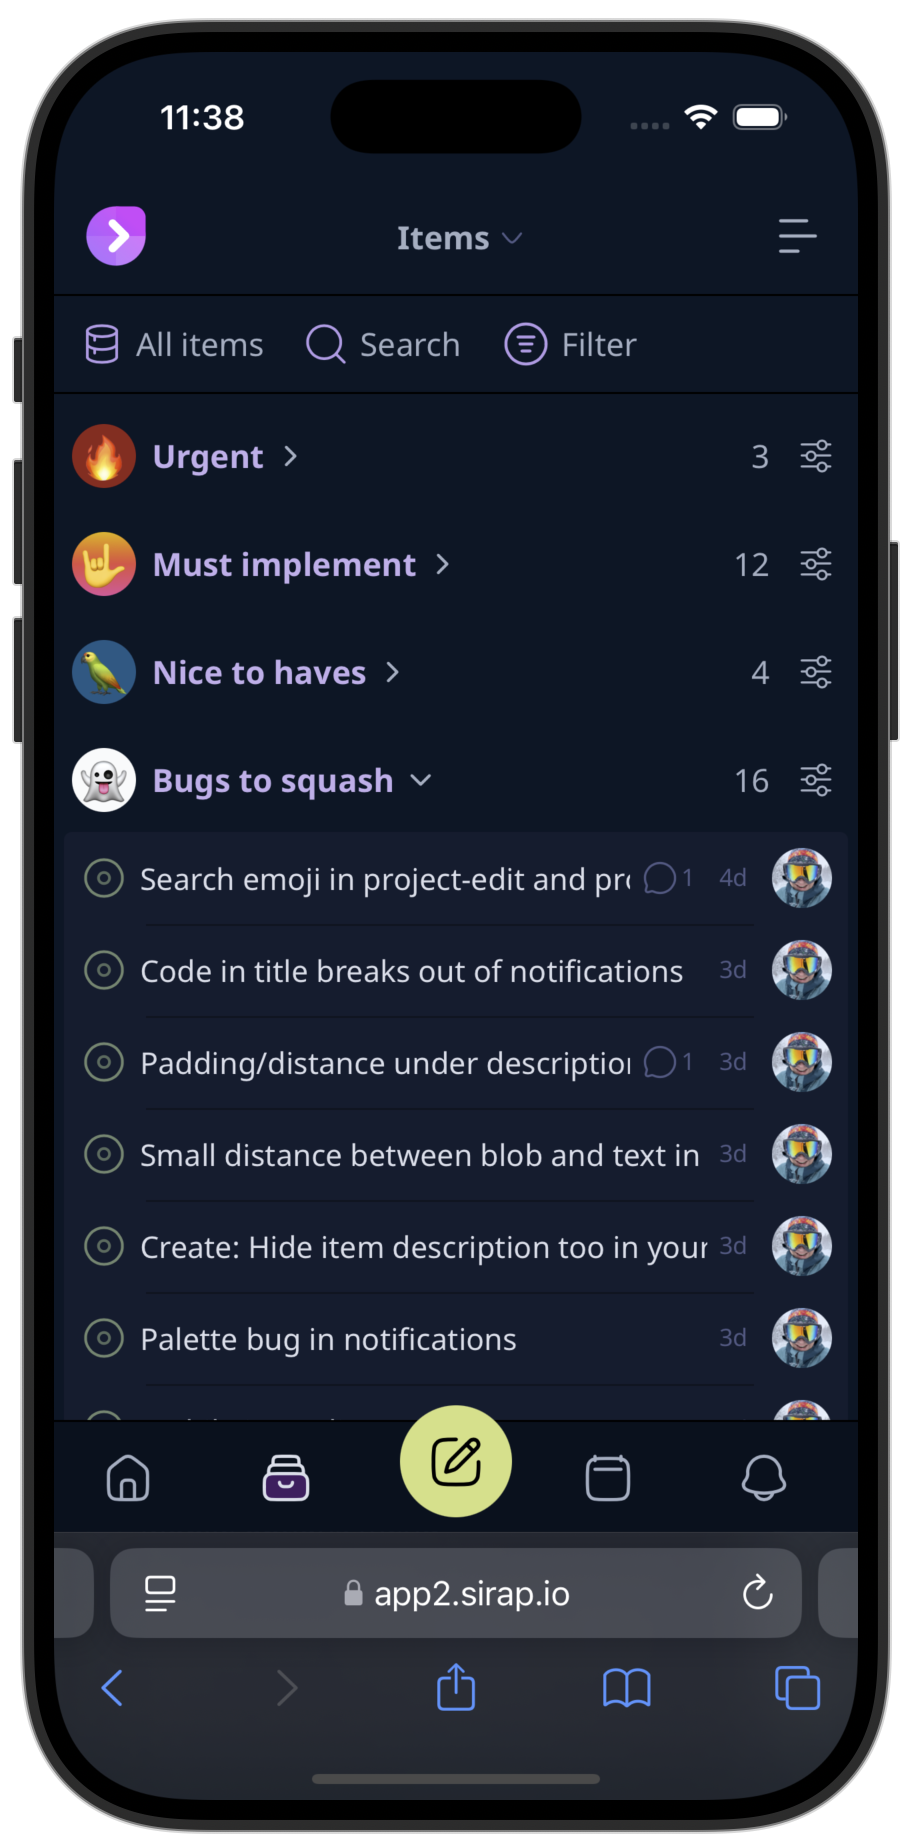Collapse the Bugs to squash group
Image resolution: width=912 pixels, height=1836 pixels.
[x=420, y=780]
